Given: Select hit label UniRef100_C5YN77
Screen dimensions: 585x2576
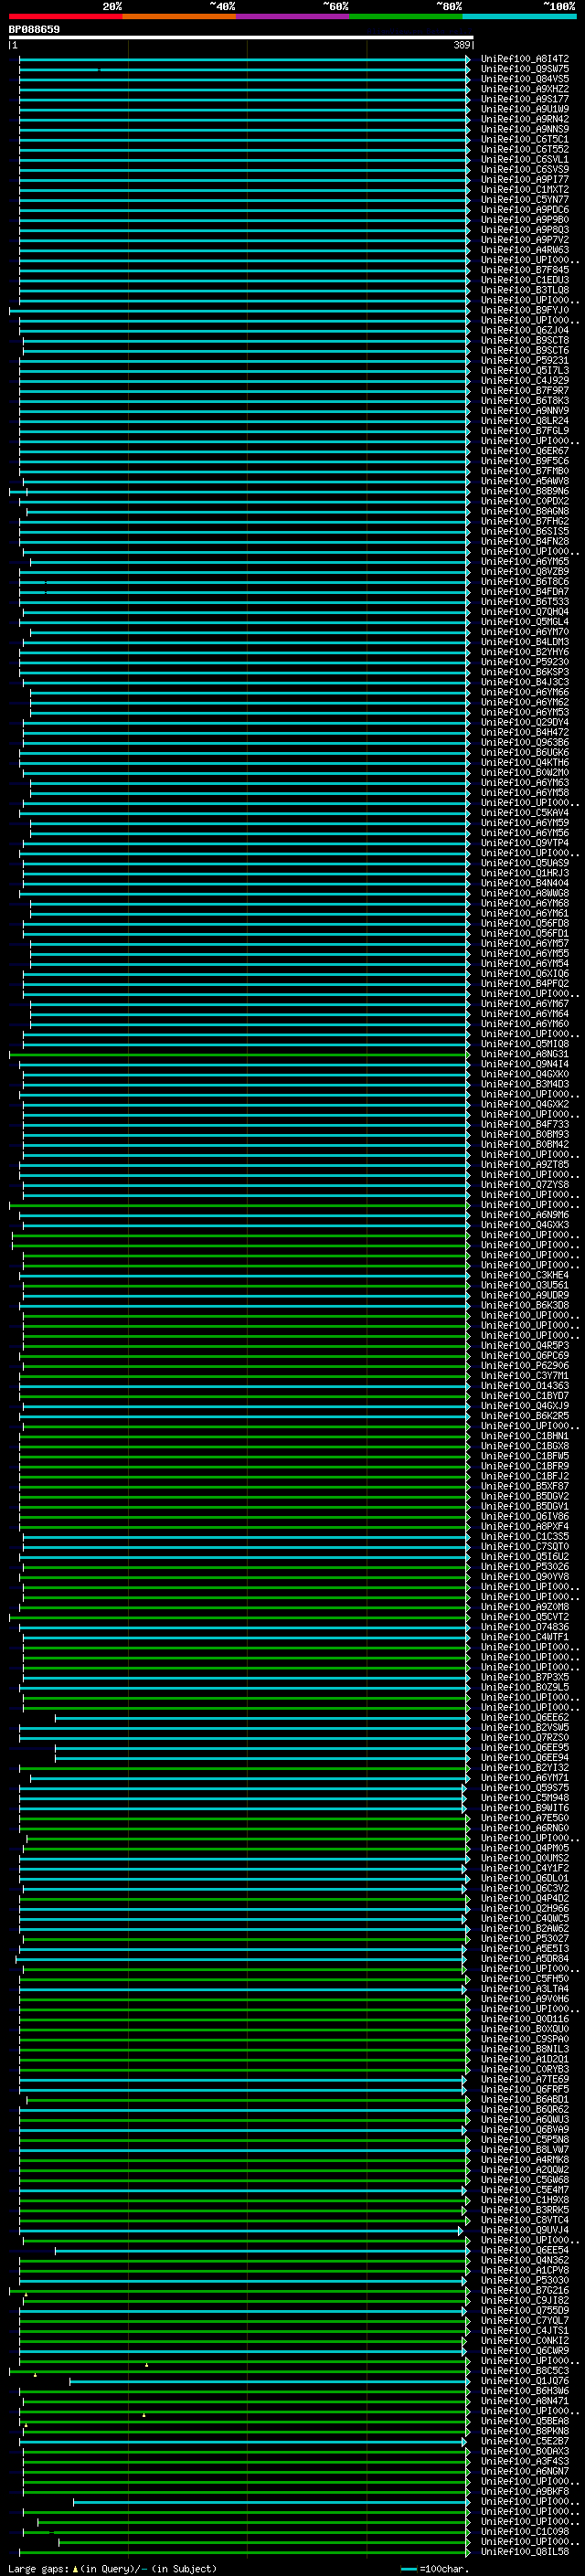Looking at the screenshot, I should coord(525,199).
